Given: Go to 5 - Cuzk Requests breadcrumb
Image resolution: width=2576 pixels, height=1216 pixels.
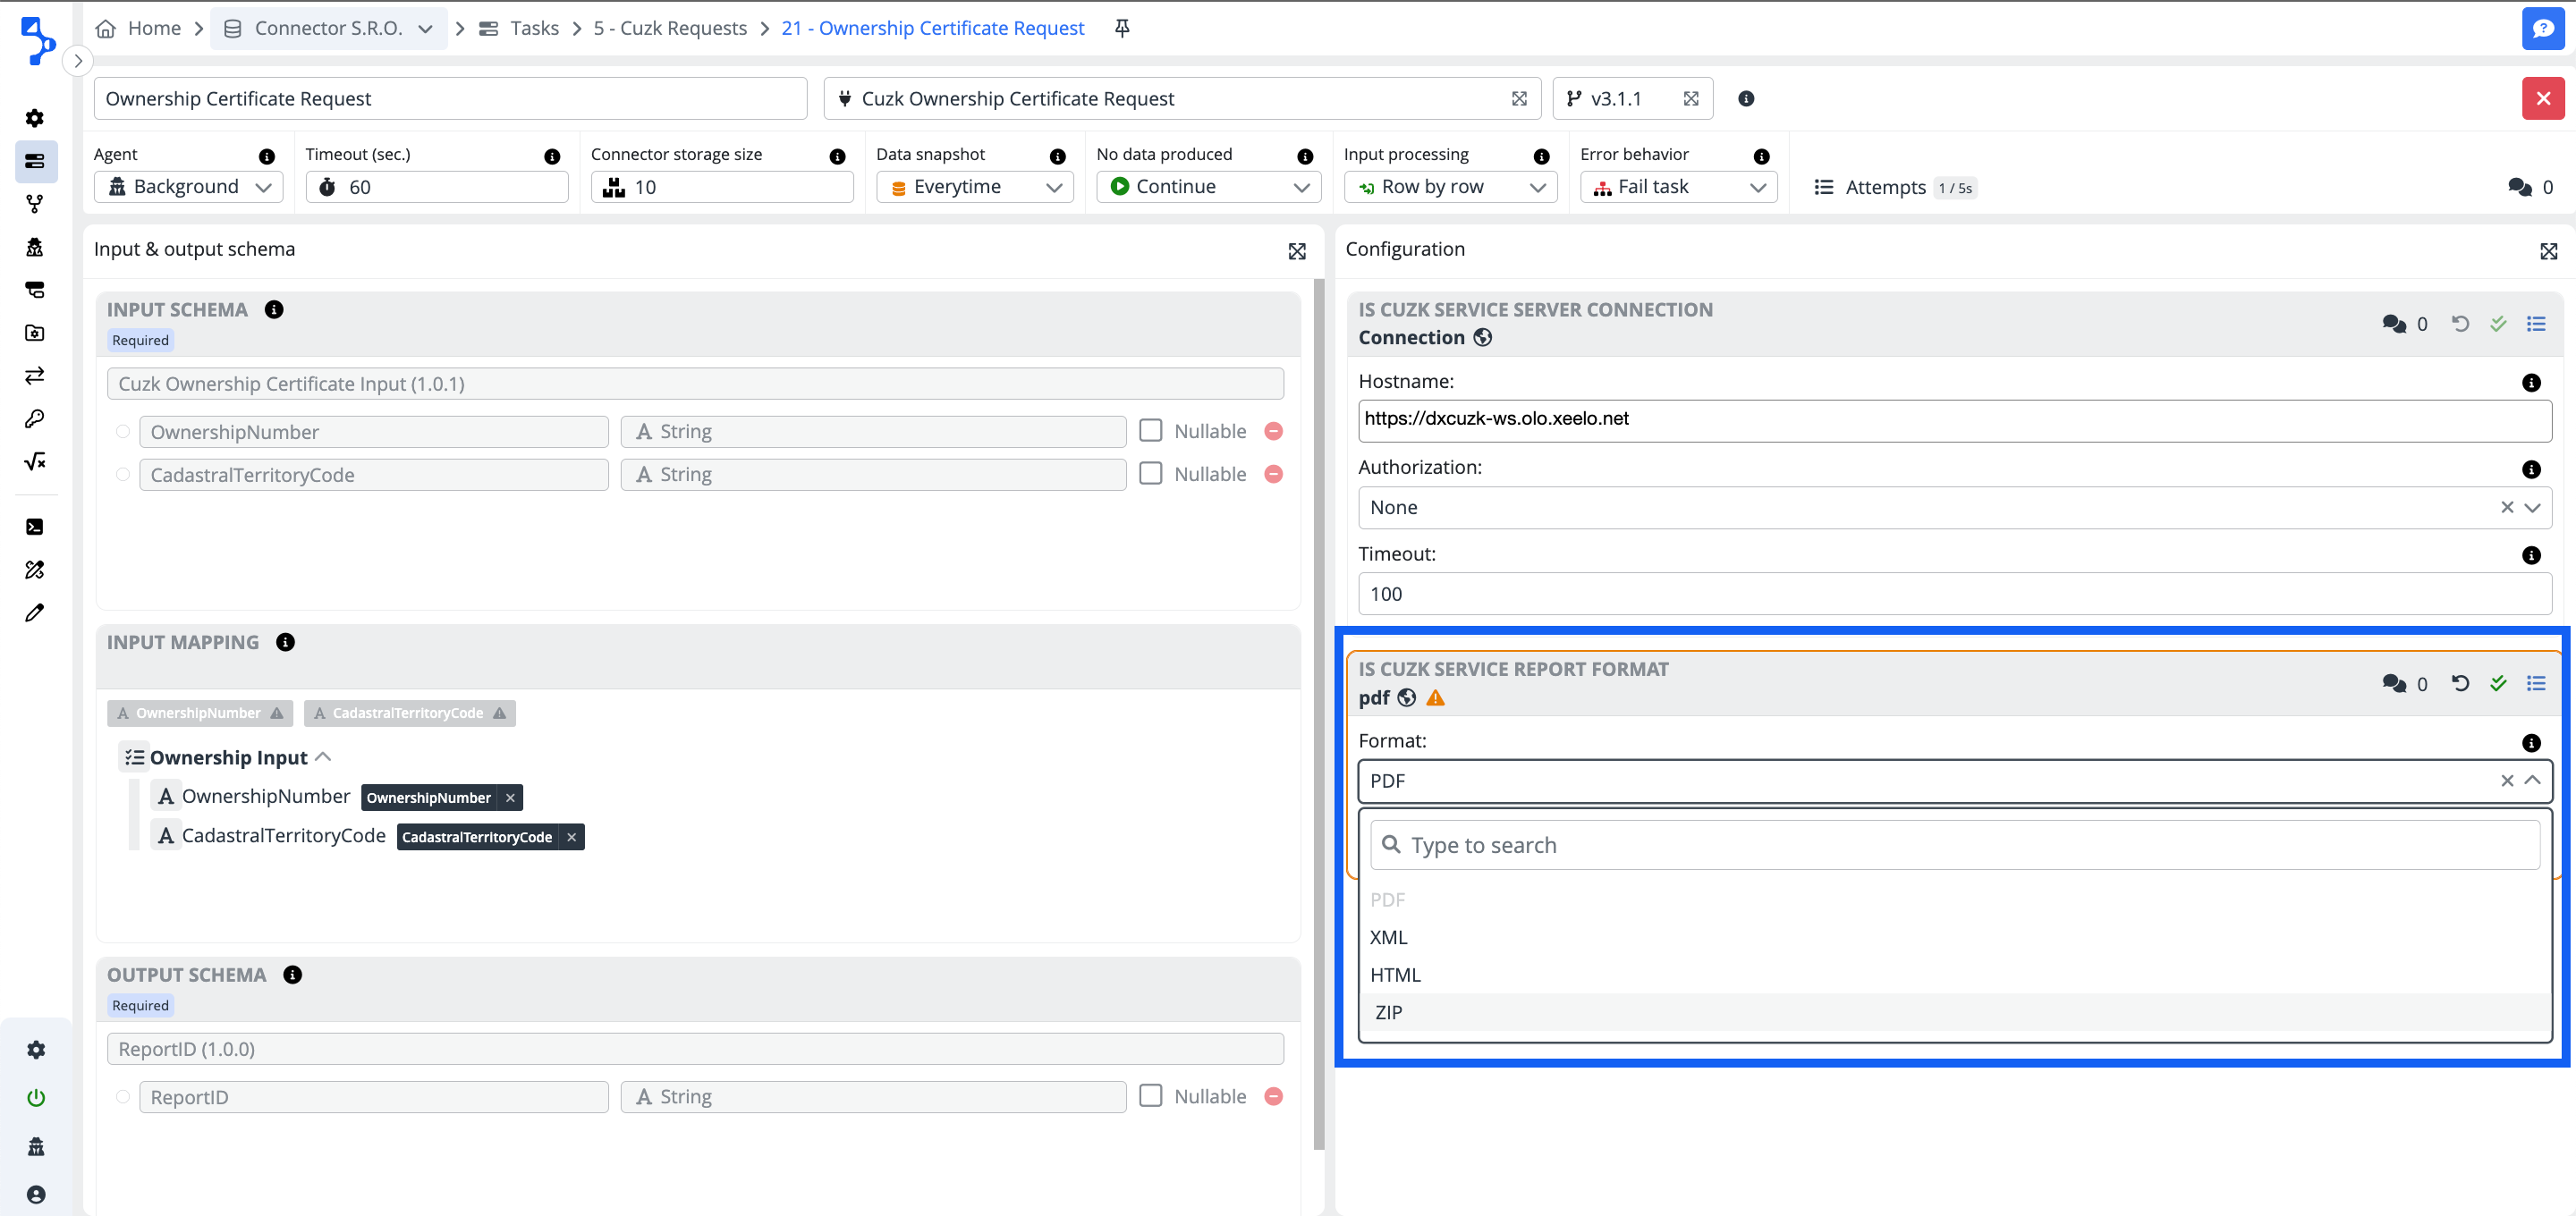Looking at the screenshot, I should (x=669, y=28).
